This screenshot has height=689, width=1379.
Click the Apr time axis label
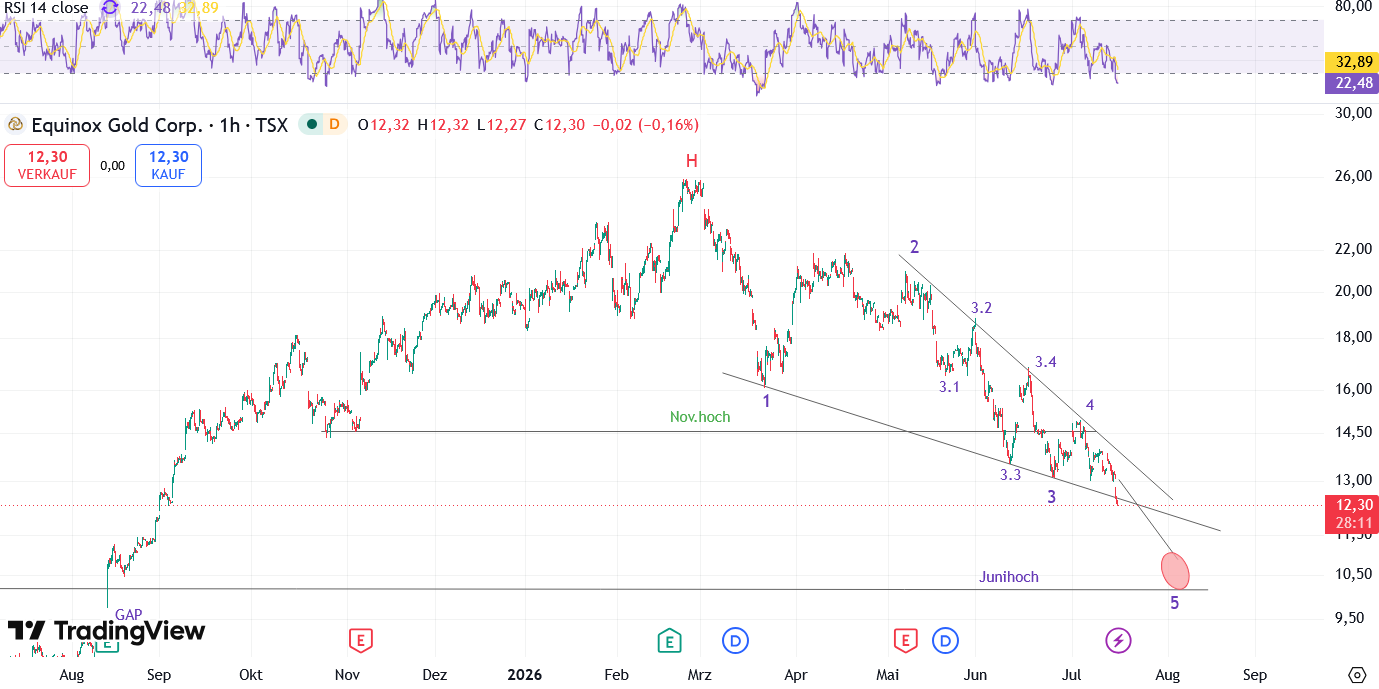pyautogui.click(x=795, y=675)
